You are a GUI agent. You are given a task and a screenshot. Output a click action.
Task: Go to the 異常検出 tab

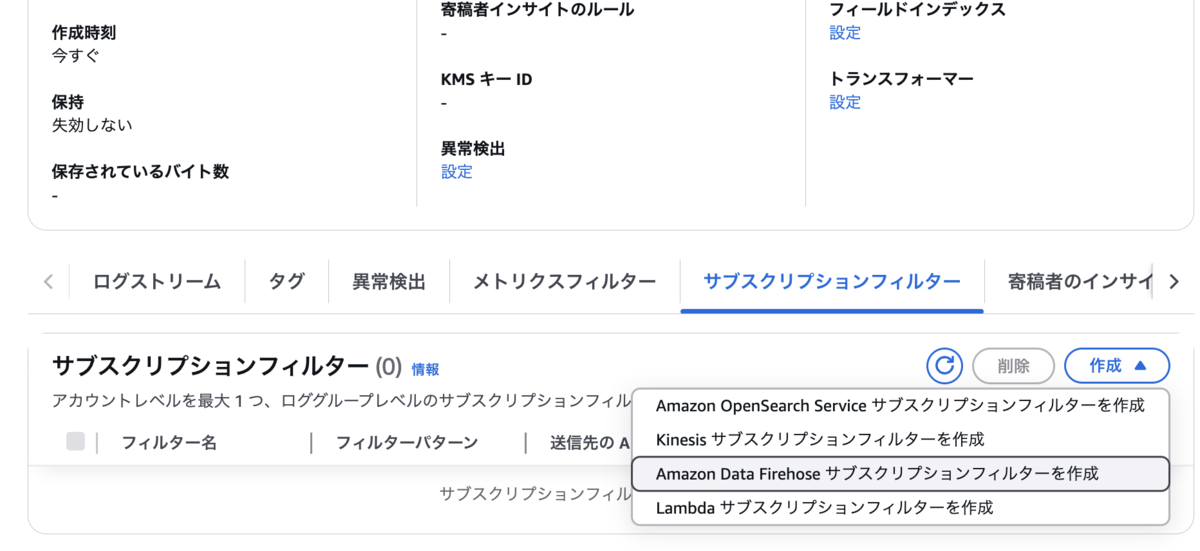tap(389, 282)
